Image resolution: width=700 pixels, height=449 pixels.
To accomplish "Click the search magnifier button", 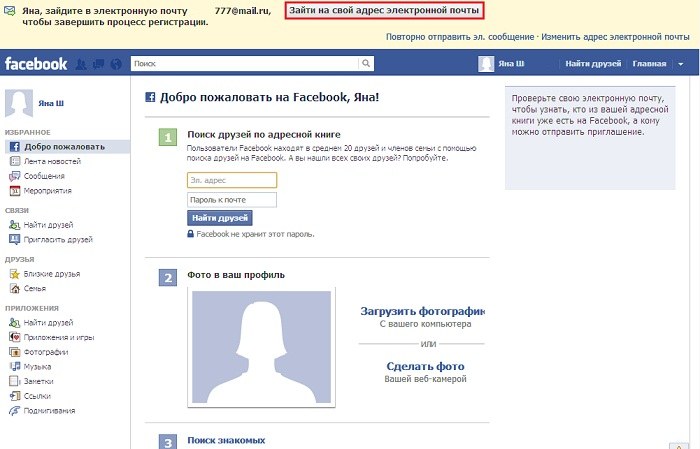I will [366, 63].
